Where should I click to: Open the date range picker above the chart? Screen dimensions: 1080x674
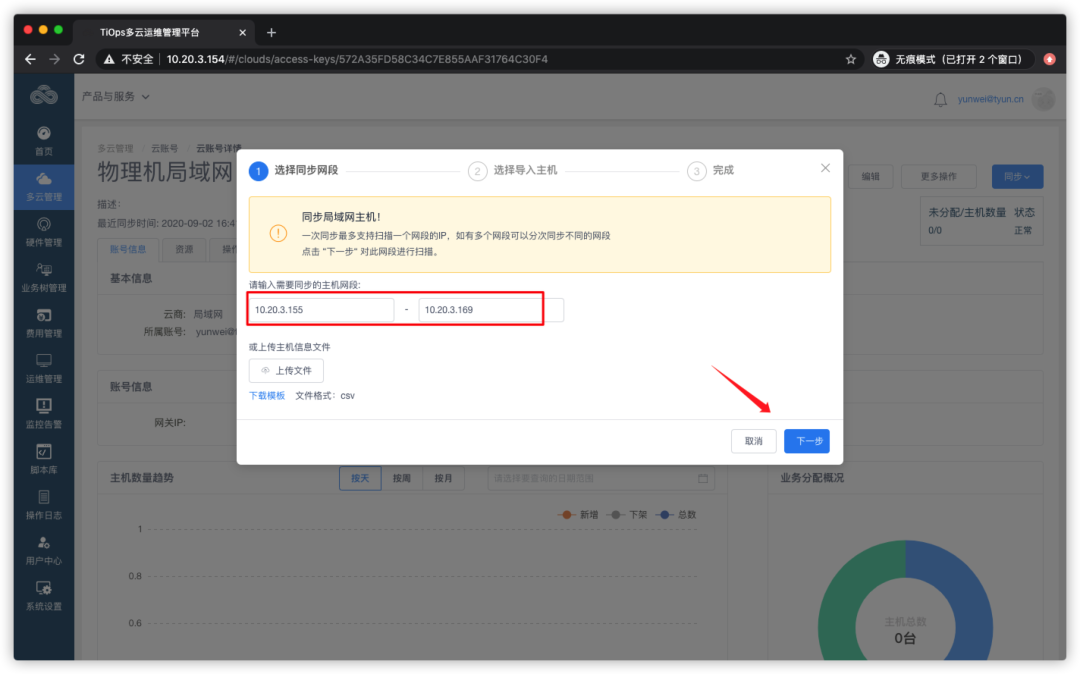point(600,478)
